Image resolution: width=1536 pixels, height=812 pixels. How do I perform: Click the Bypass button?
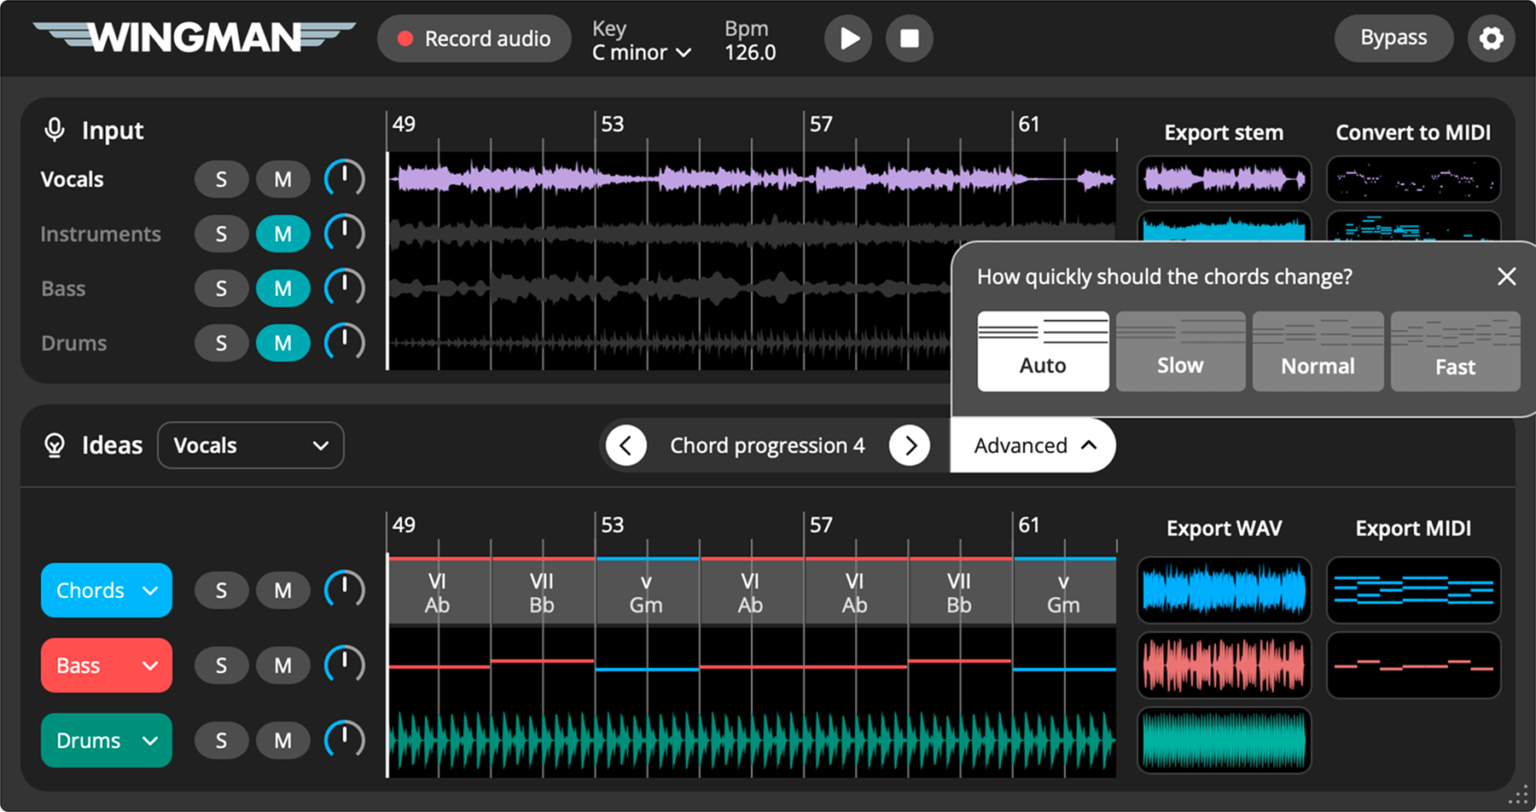pos(1394,39)
